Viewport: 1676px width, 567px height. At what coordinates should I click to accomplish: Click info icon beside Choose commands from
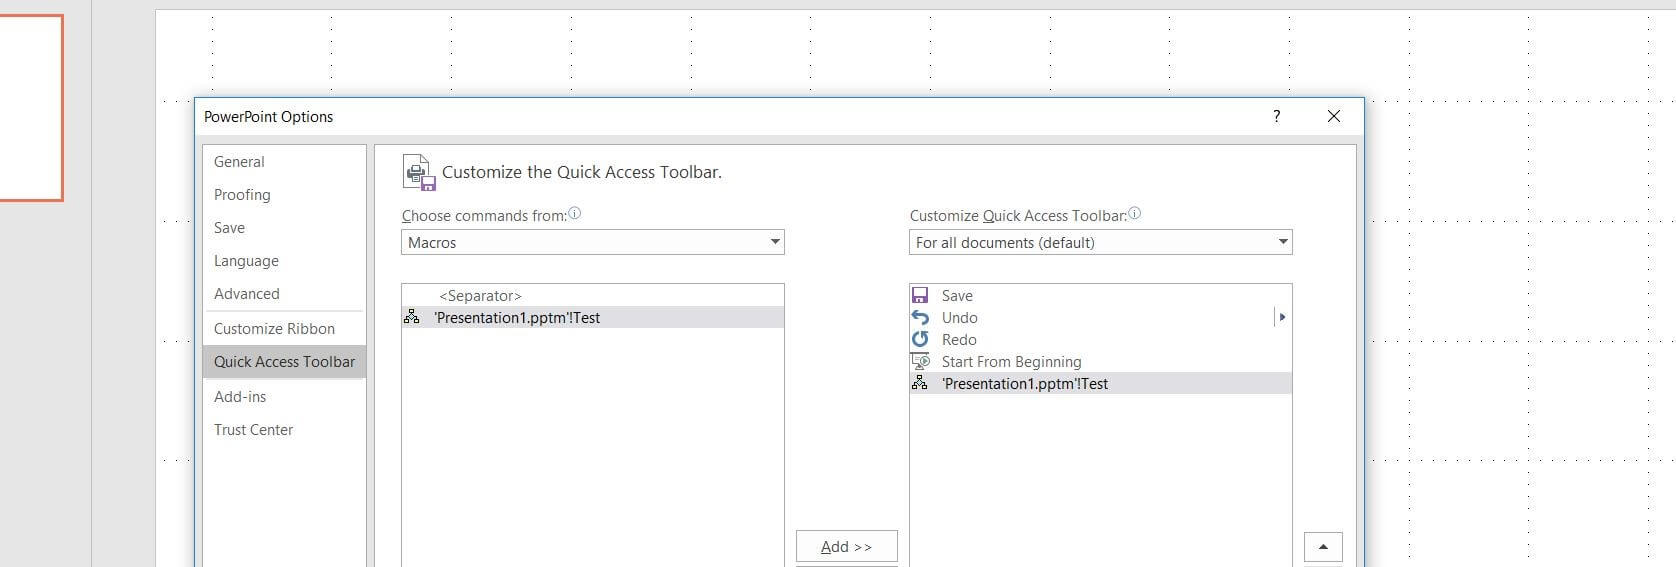pyautogui.click(x=575, y=214)
